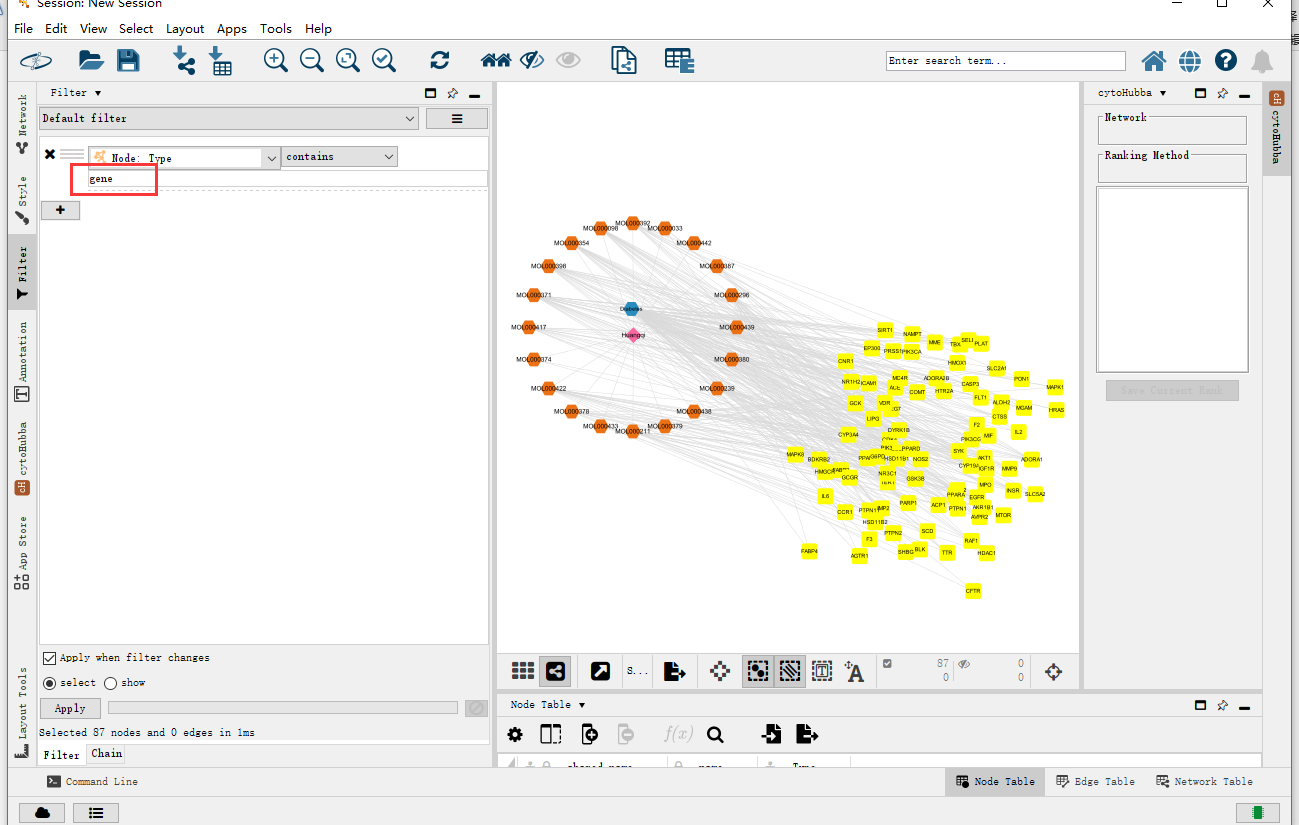Image resolution: width=1299 pixels, height=825 pixels.
Task: Switch to Network Table tab
Action: (x=1204, y=782)
